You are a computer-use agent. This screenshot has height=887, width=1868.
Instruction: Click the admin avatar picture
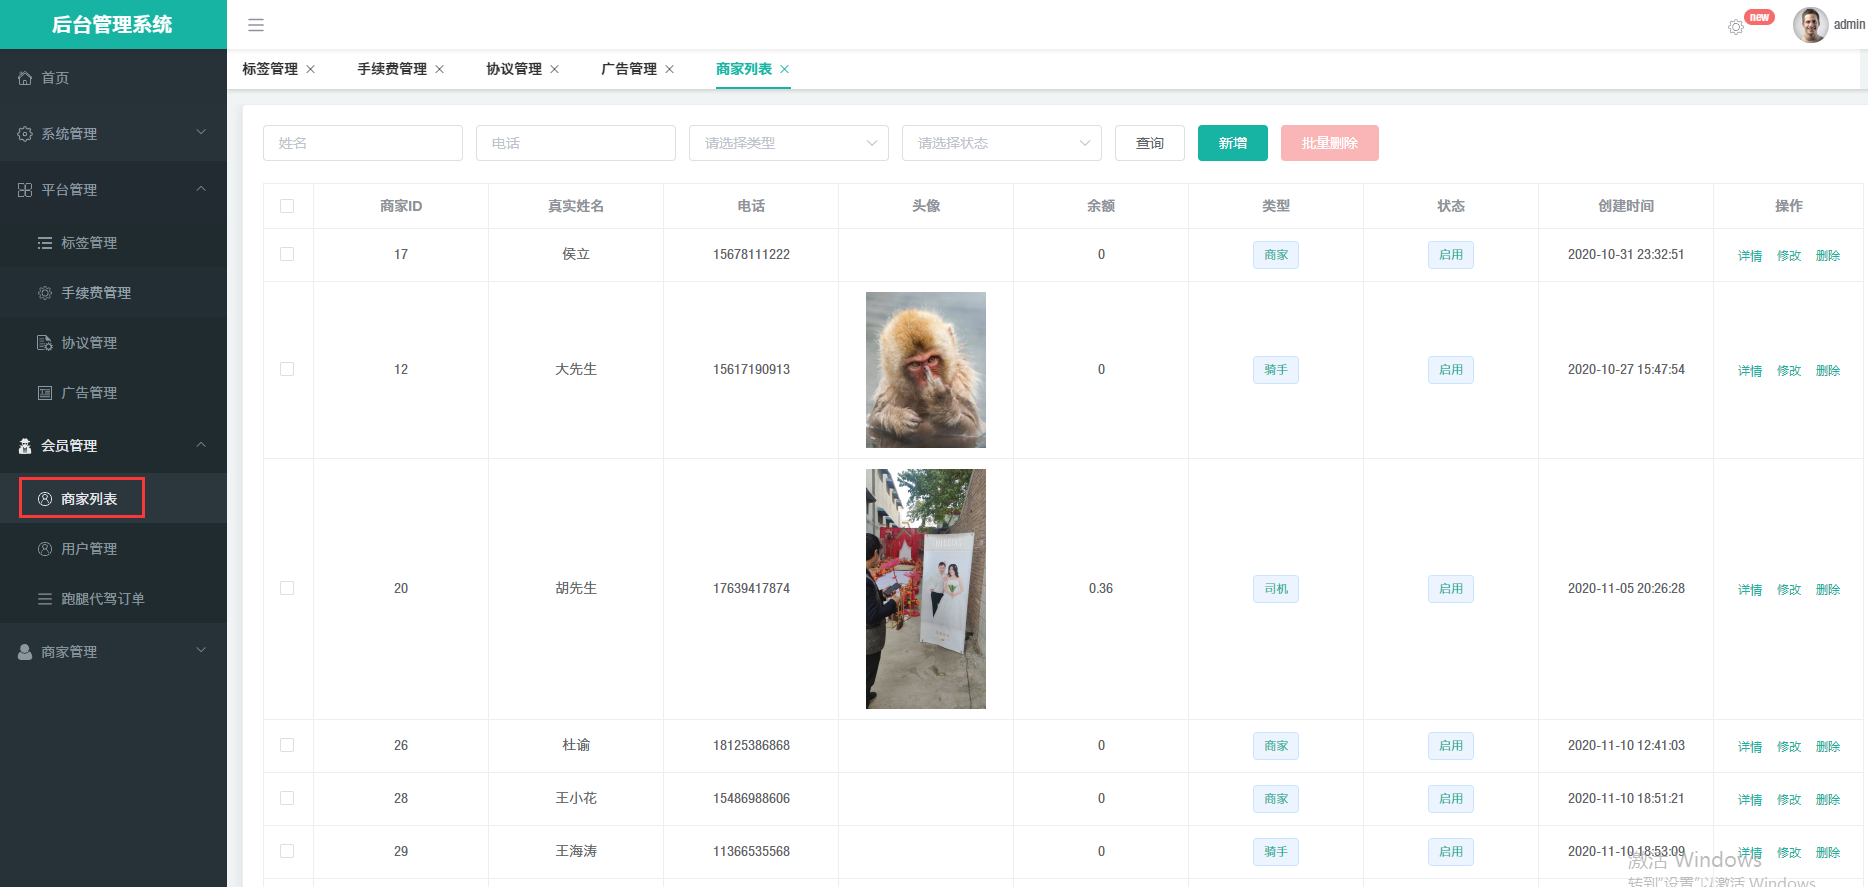[x=1810, y=25]
